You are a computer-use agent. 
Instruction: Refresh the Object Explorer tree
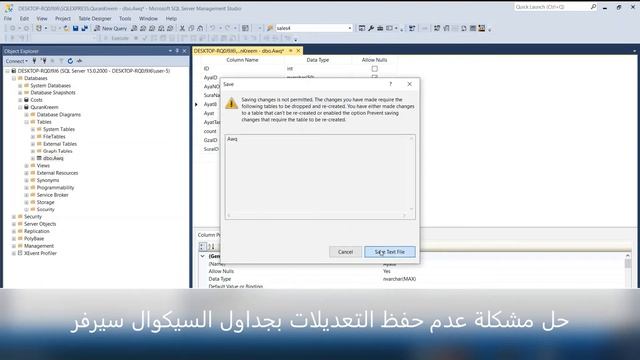coord(70,61)
